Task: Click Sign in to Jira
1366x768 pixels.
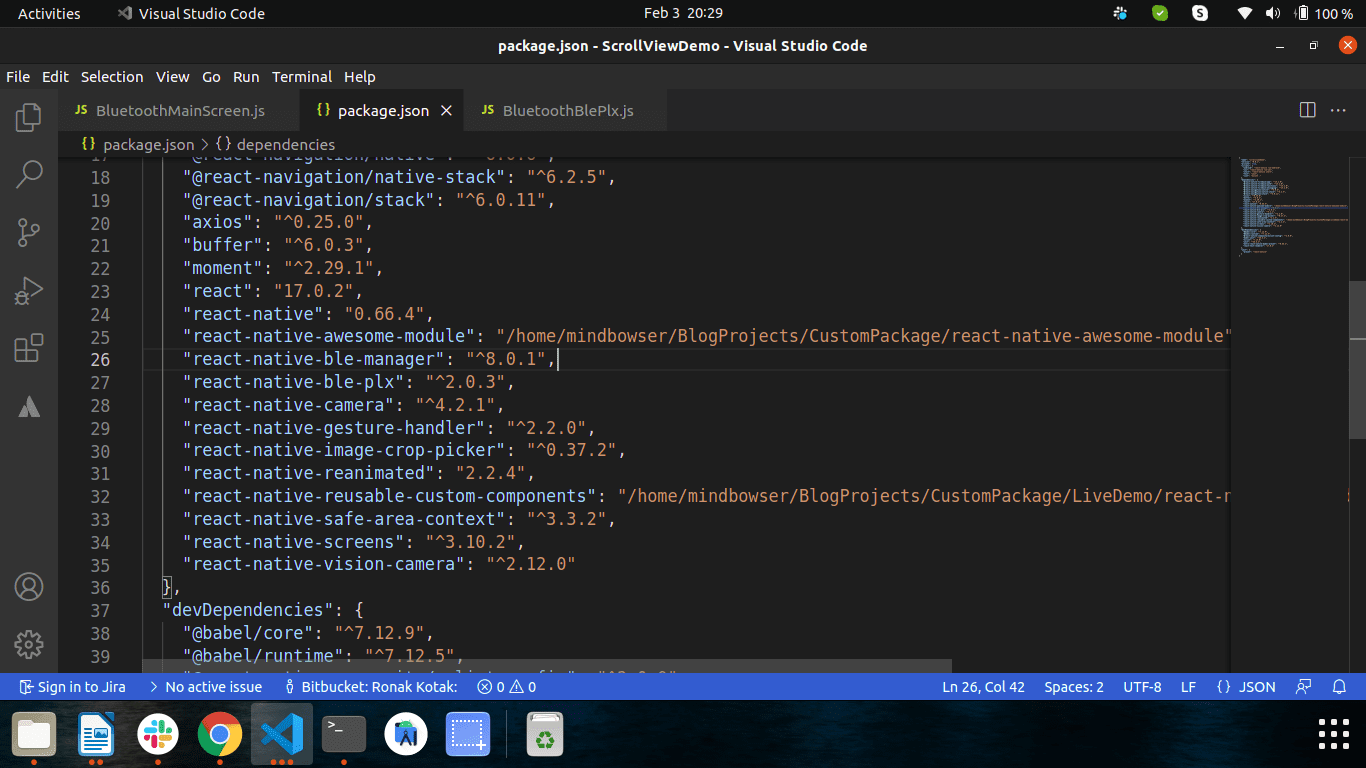Action: pos(72,687)
